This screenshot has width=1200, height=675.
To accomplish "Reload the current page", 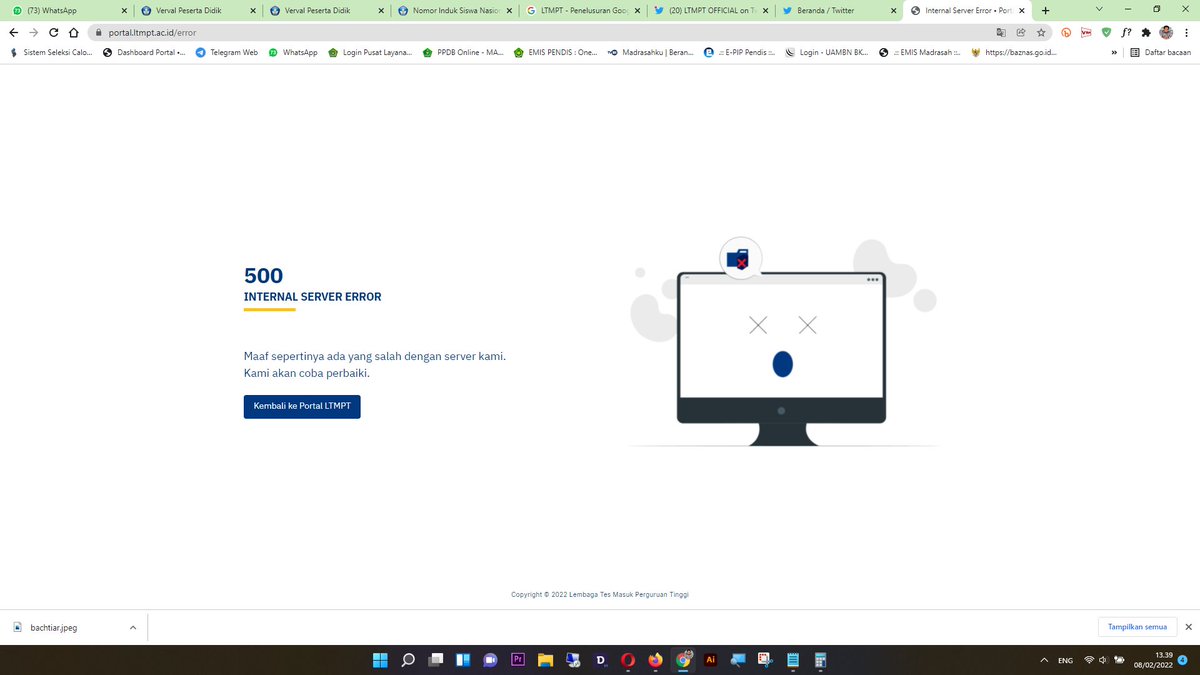I will tap(54, 32).
